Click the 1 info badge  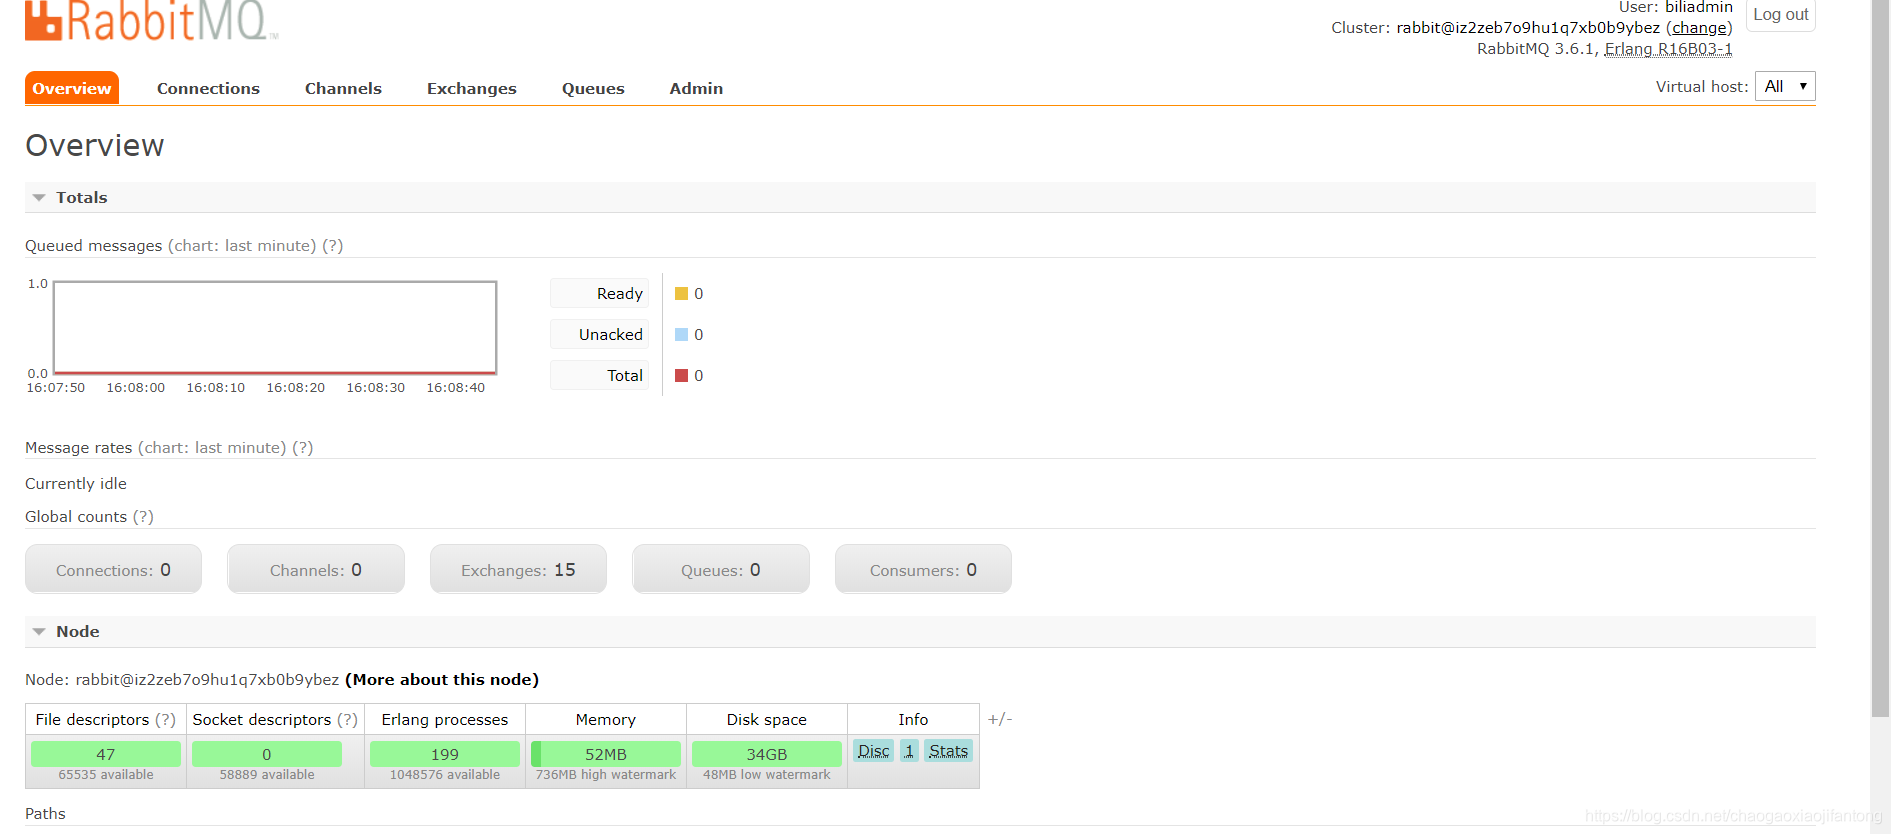(909, 751)
